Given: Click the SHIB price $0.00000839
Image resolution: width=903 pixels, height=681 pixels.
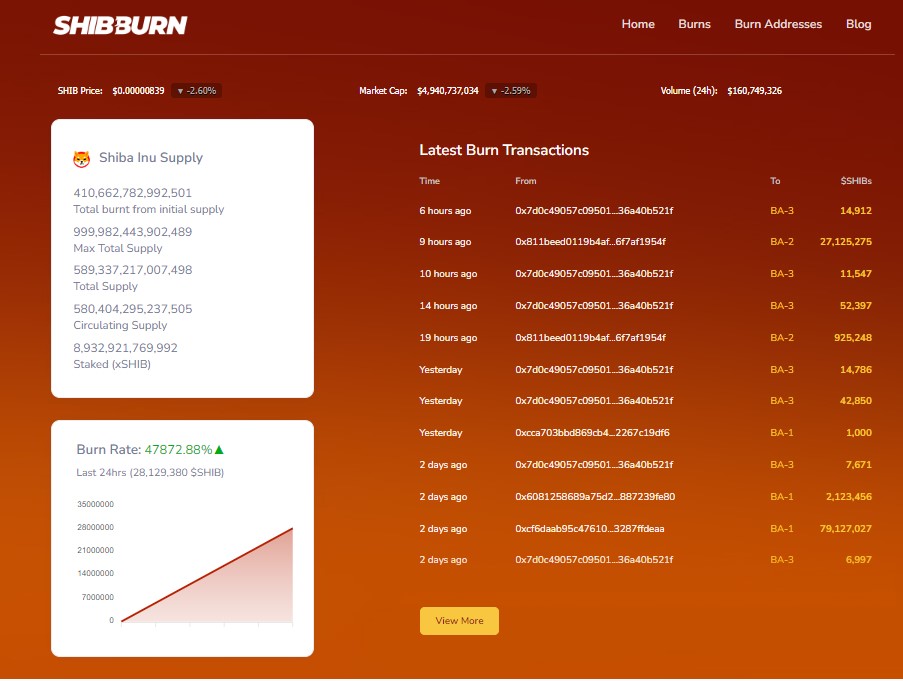Looking at the screenshot, I should 138,90.
